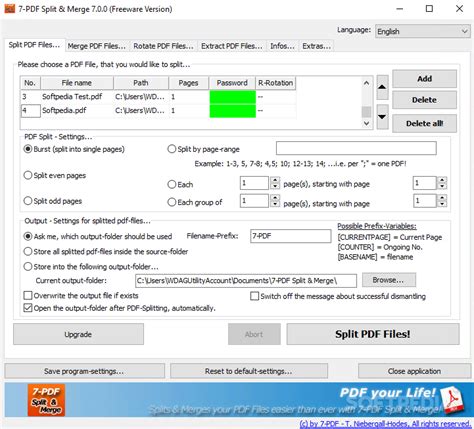Click the No. column header

(x=30, y=83)
